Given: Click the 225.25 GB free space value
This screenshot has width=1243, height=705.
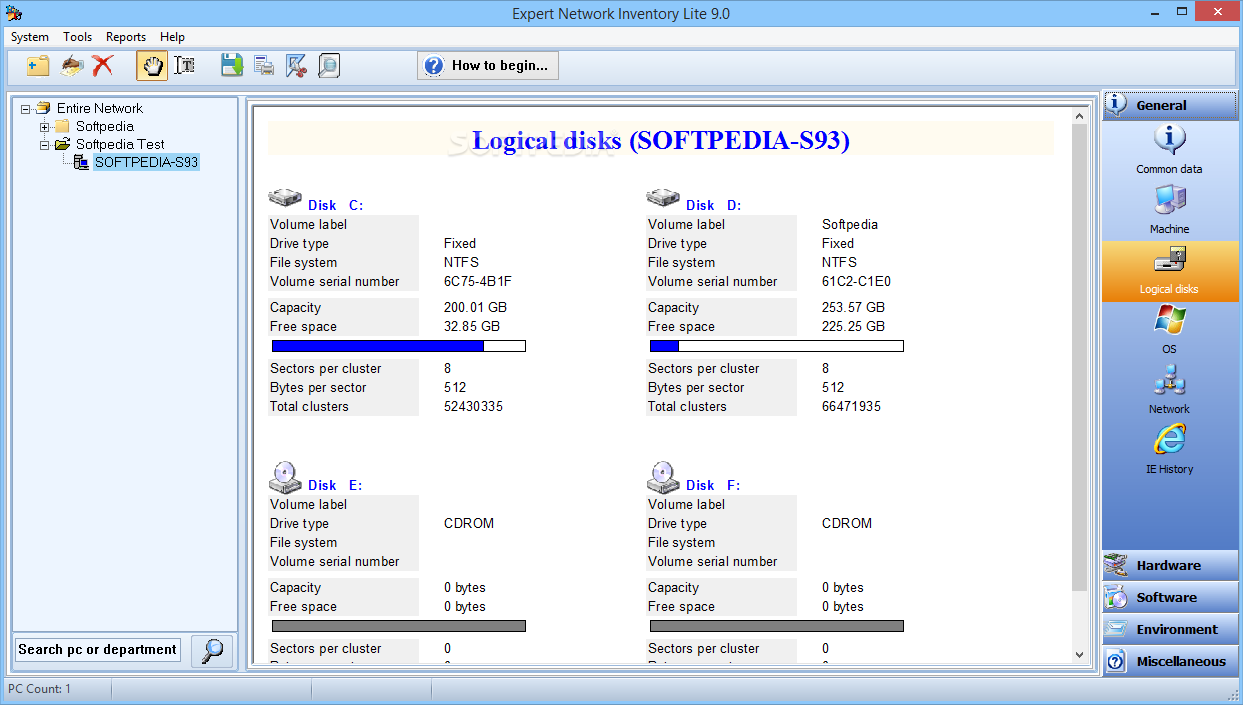Looking at the screenshot, I should click(x=853, y=326).
